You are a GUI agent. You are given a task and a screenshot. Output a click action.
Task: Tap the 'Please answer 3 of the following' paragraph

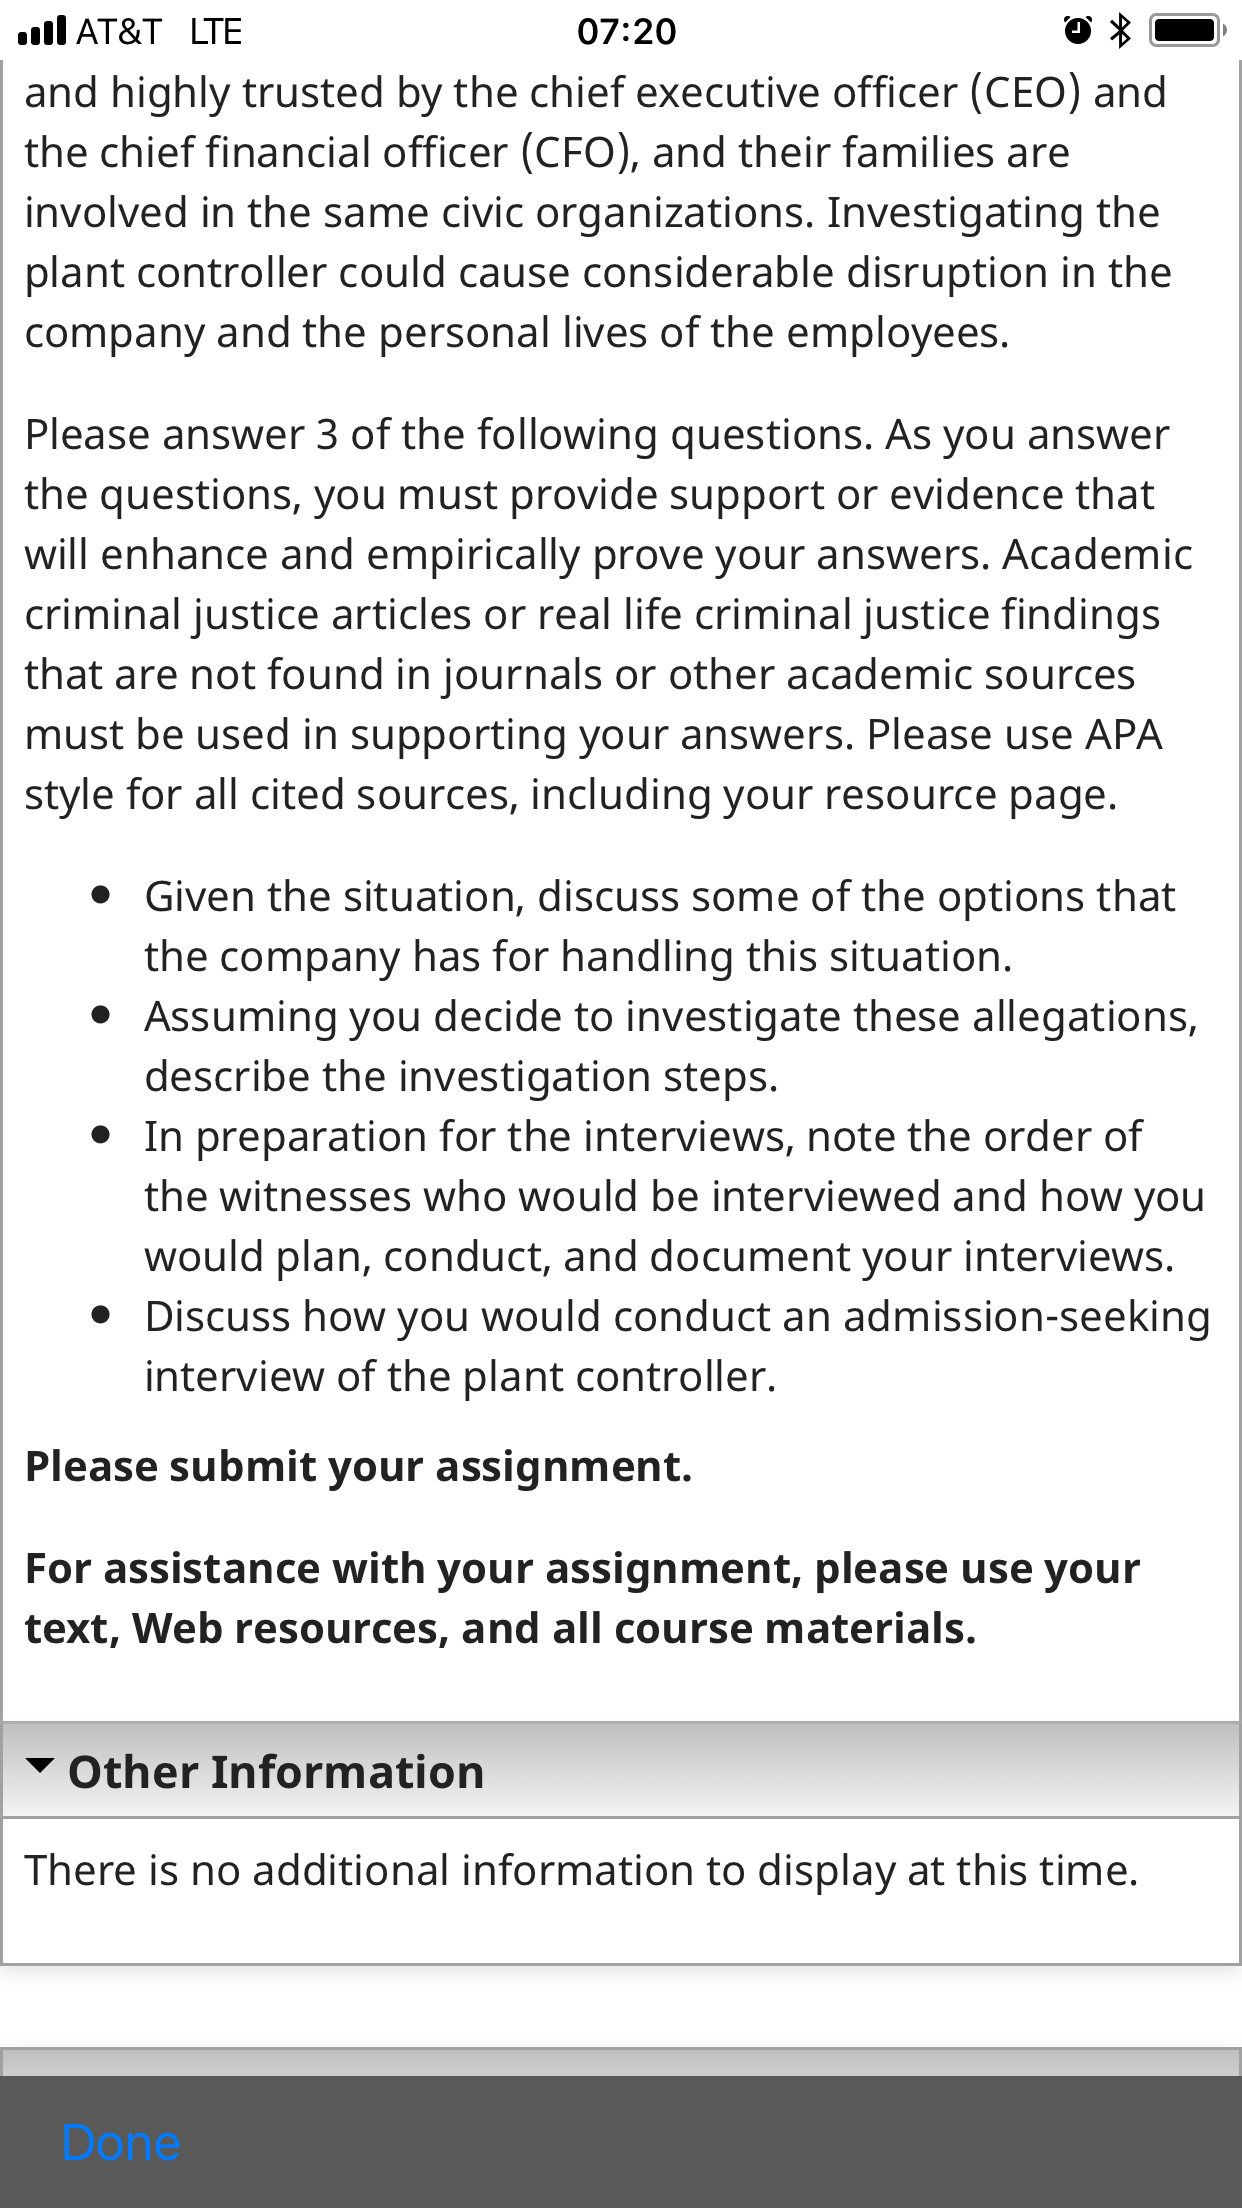point(608,615)
